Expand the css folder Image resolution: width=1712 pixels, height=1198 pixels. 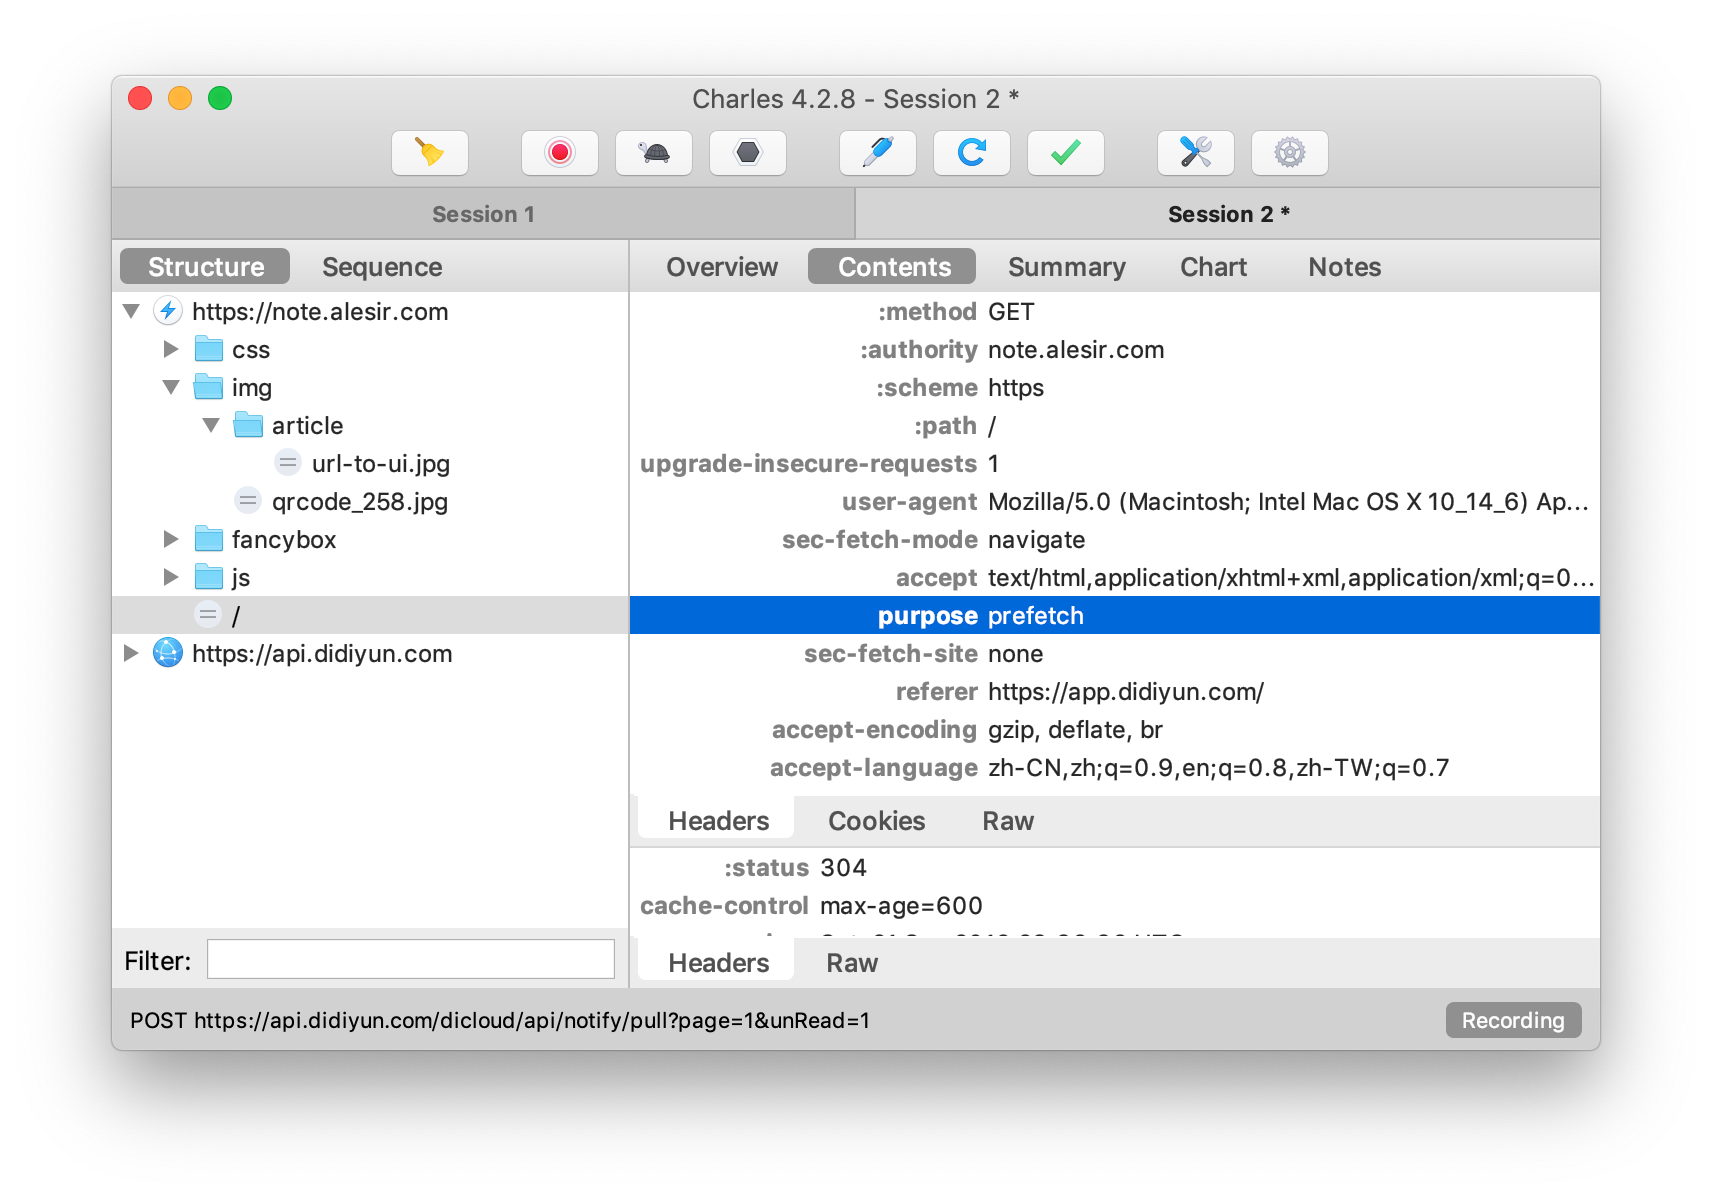[x=171, y=349]
